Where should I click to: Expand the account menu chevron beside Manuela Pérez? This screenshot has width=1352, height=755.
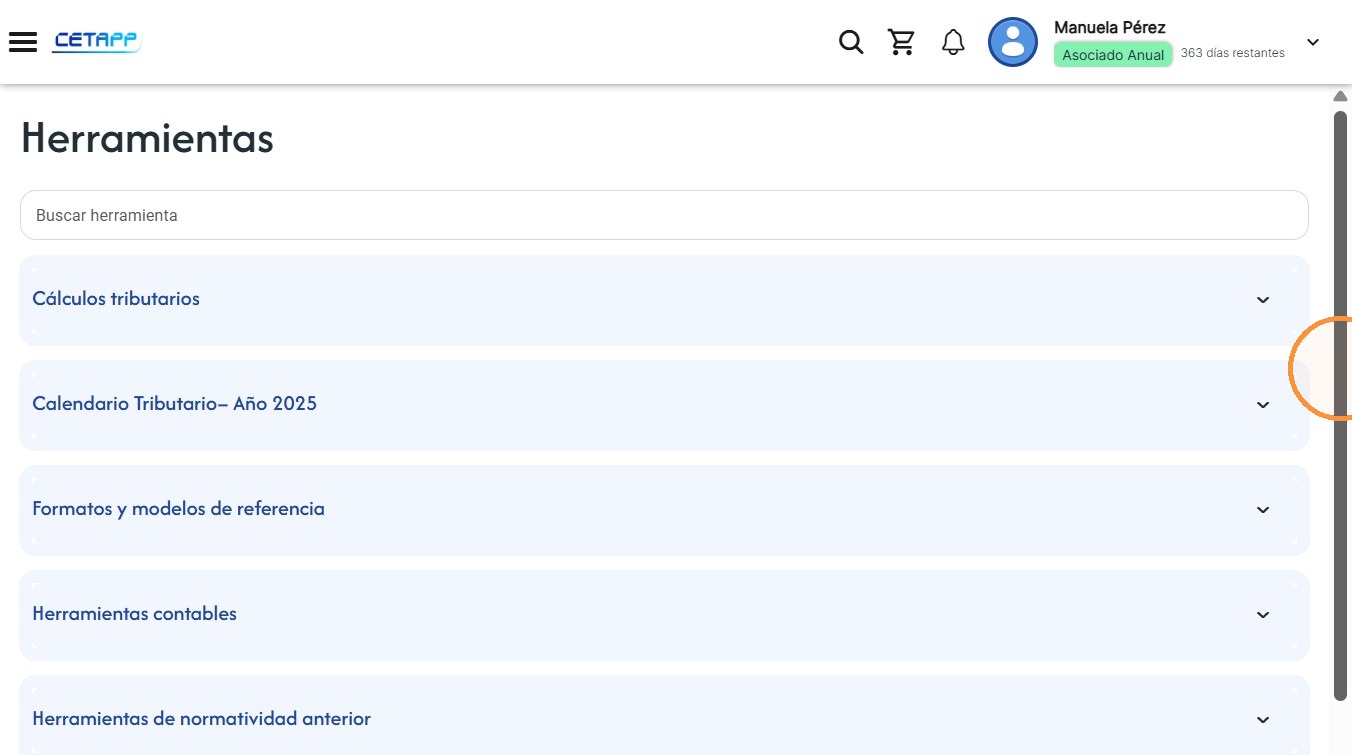(x=1313, y=42)
